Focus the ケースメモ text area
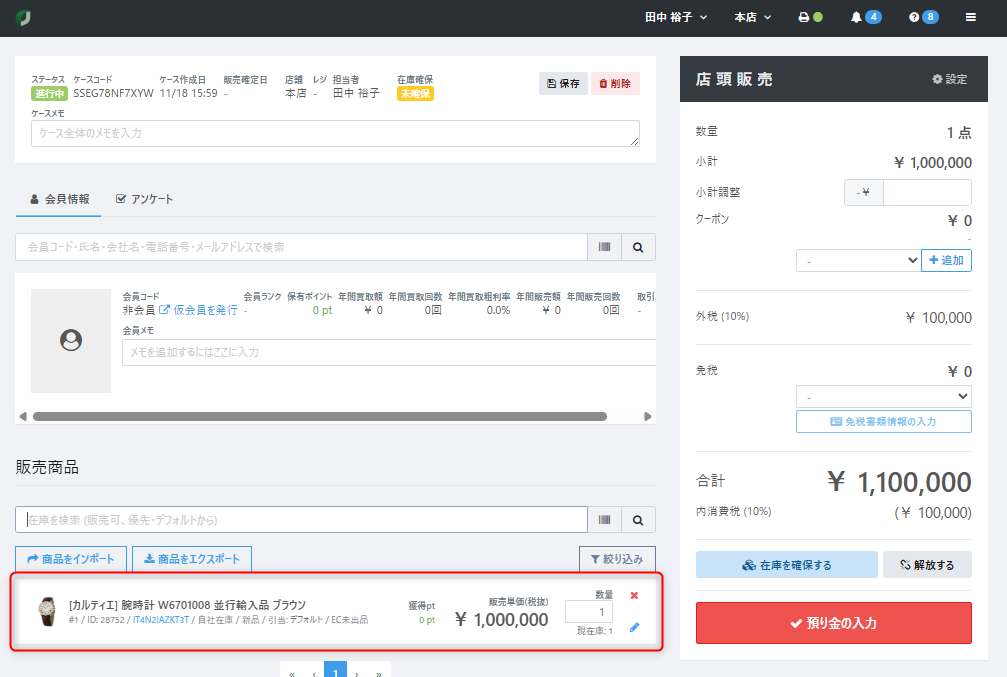This screenshot has height=677, width=1007. coord(335,133)
